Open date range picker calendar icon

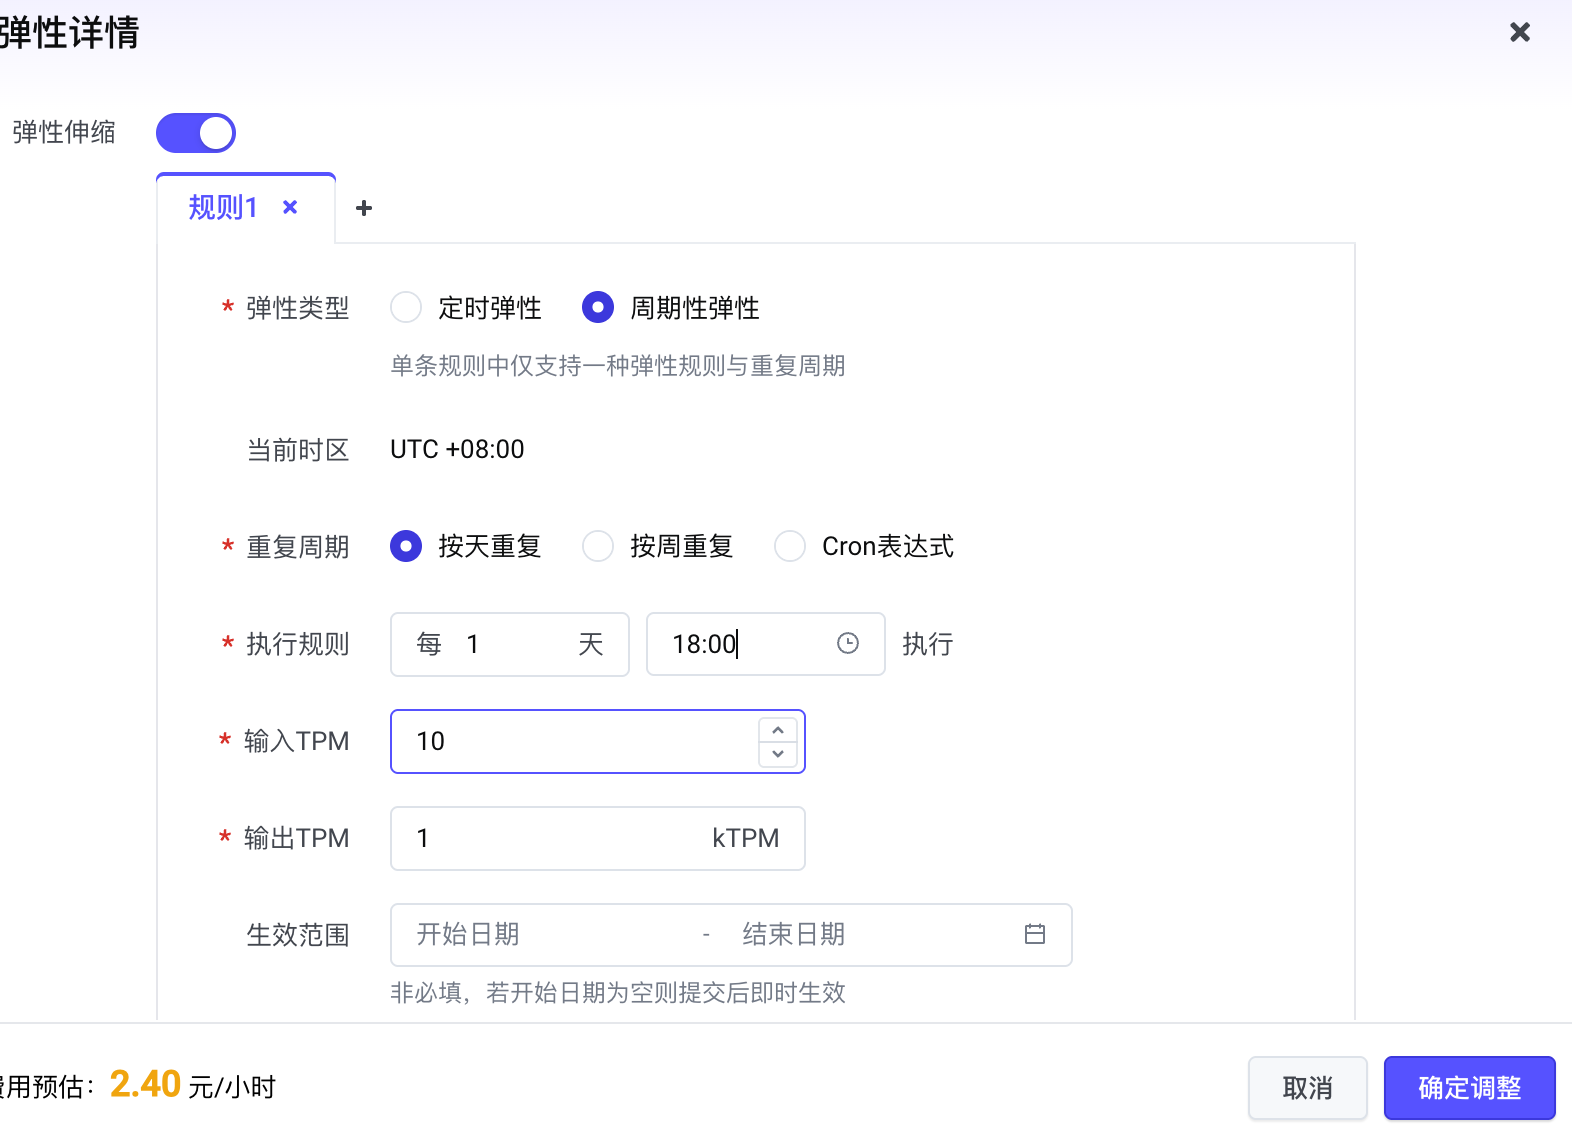click(x=1035, y=934)
